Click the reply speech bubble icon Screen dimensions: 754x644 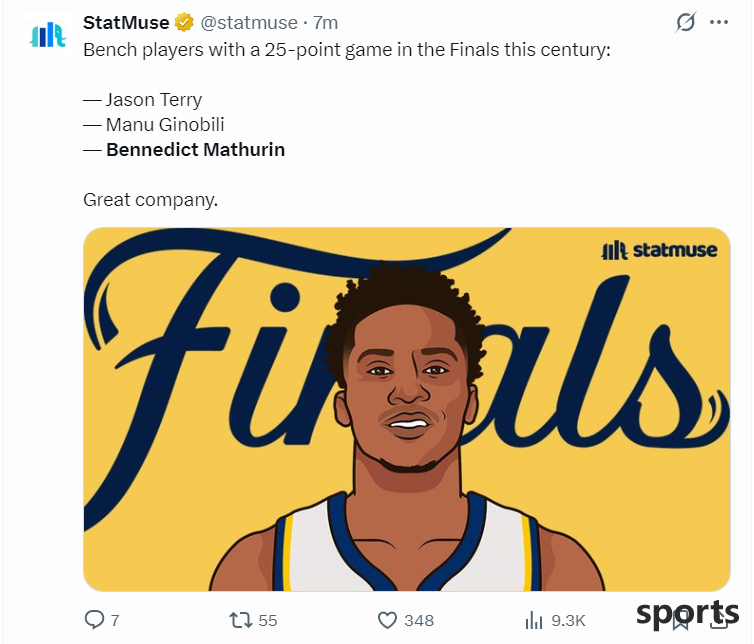click(x=94, y=620)
